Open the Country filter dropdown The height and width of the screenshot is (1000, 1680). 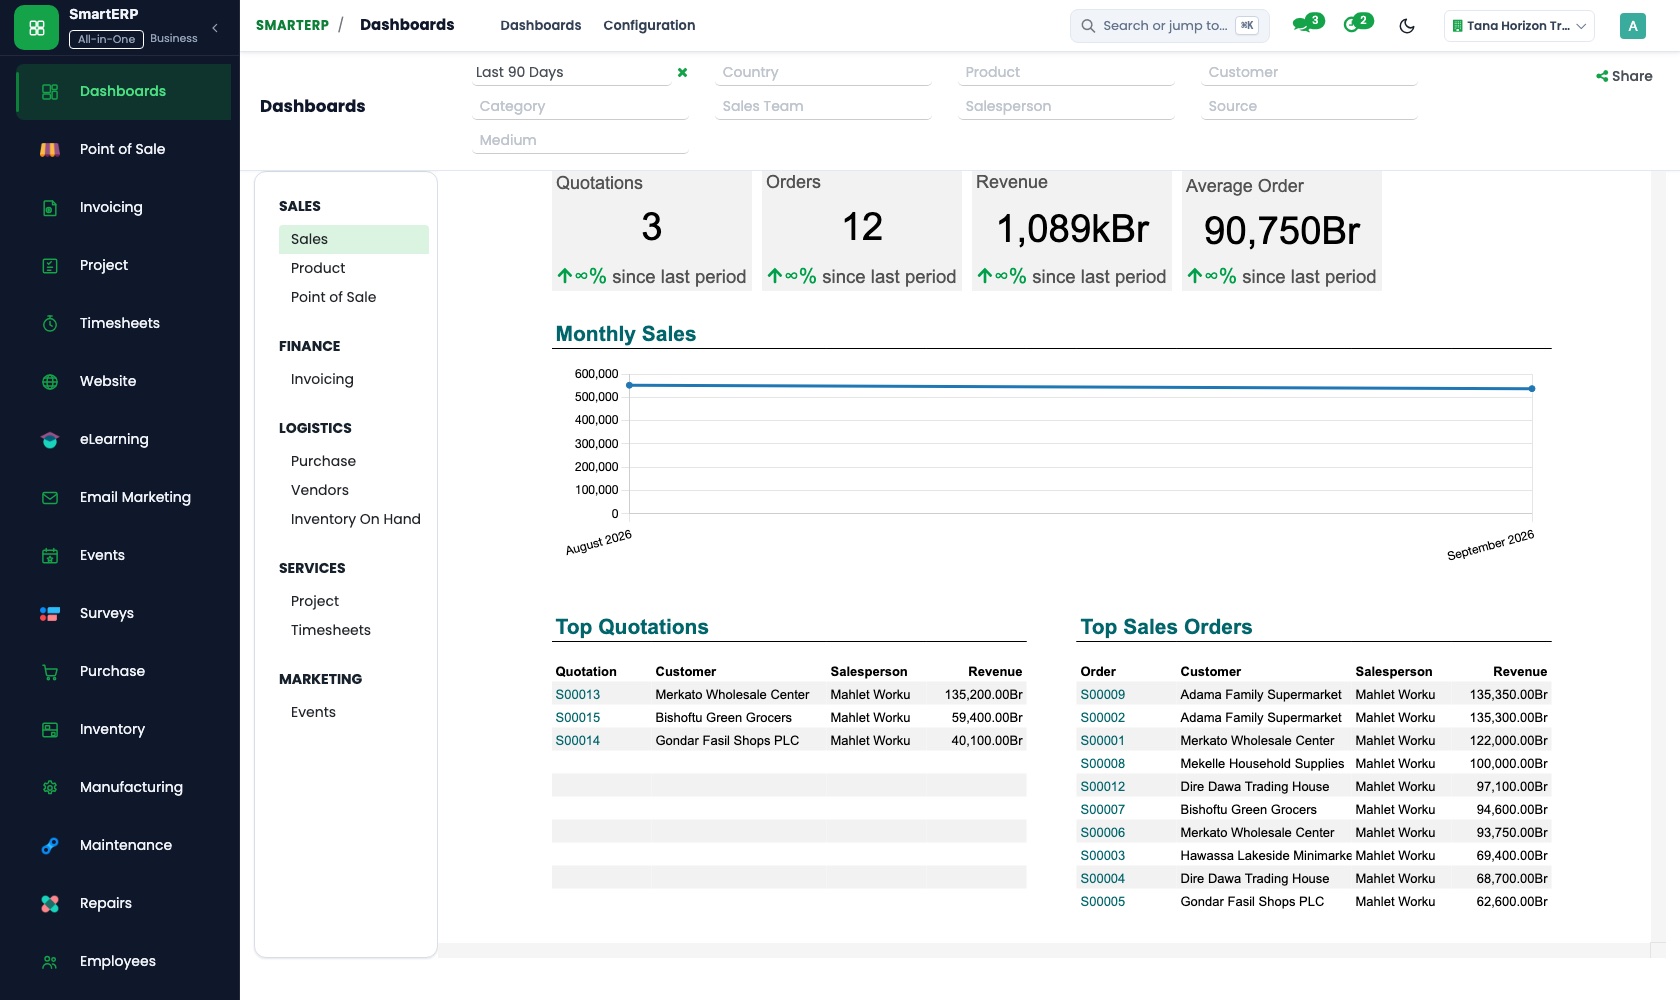pos(823,72)
